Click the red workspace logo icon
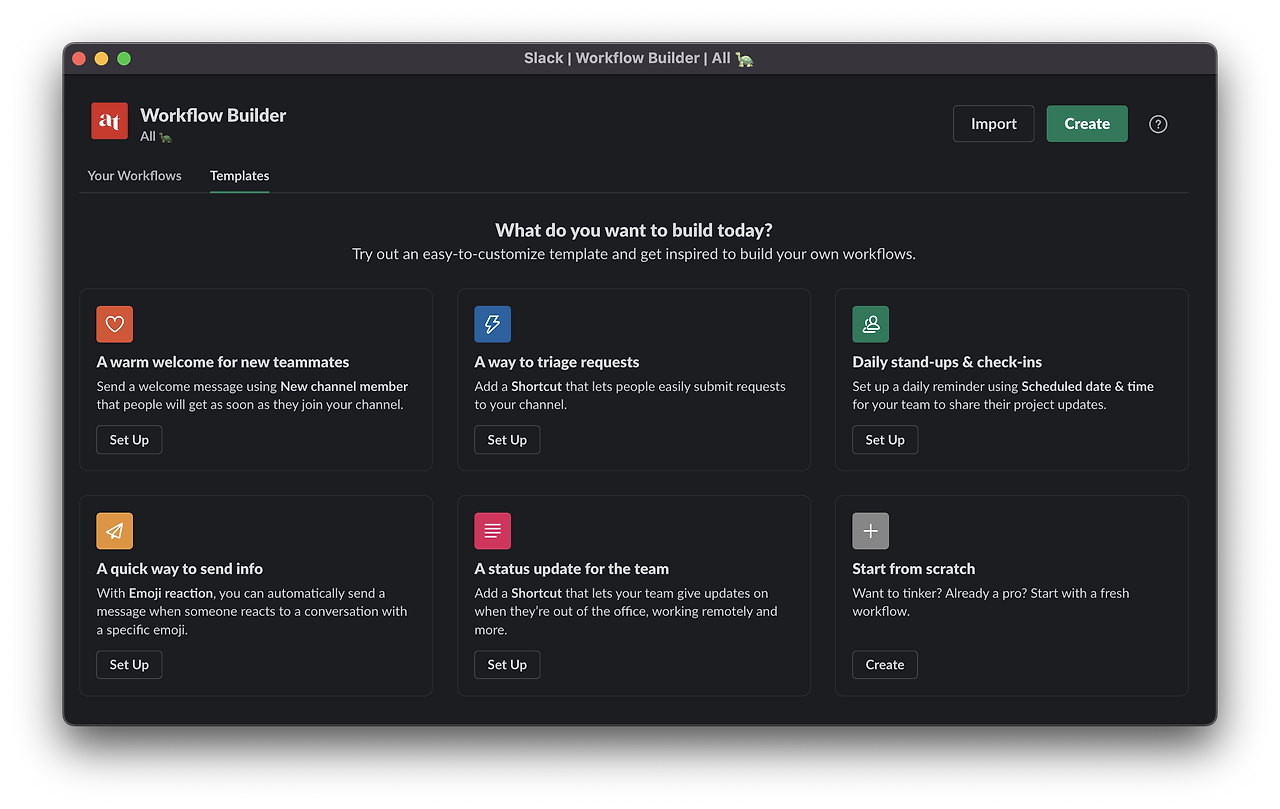 click(x=109, y=121)
